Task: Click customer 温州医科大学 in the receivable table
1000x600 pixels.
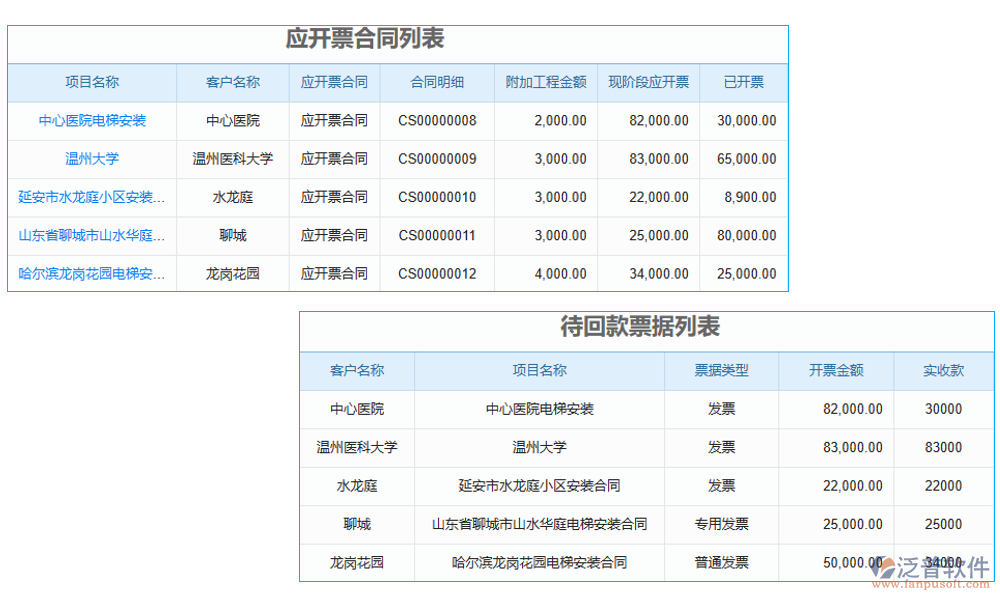Action: [357, 447]
